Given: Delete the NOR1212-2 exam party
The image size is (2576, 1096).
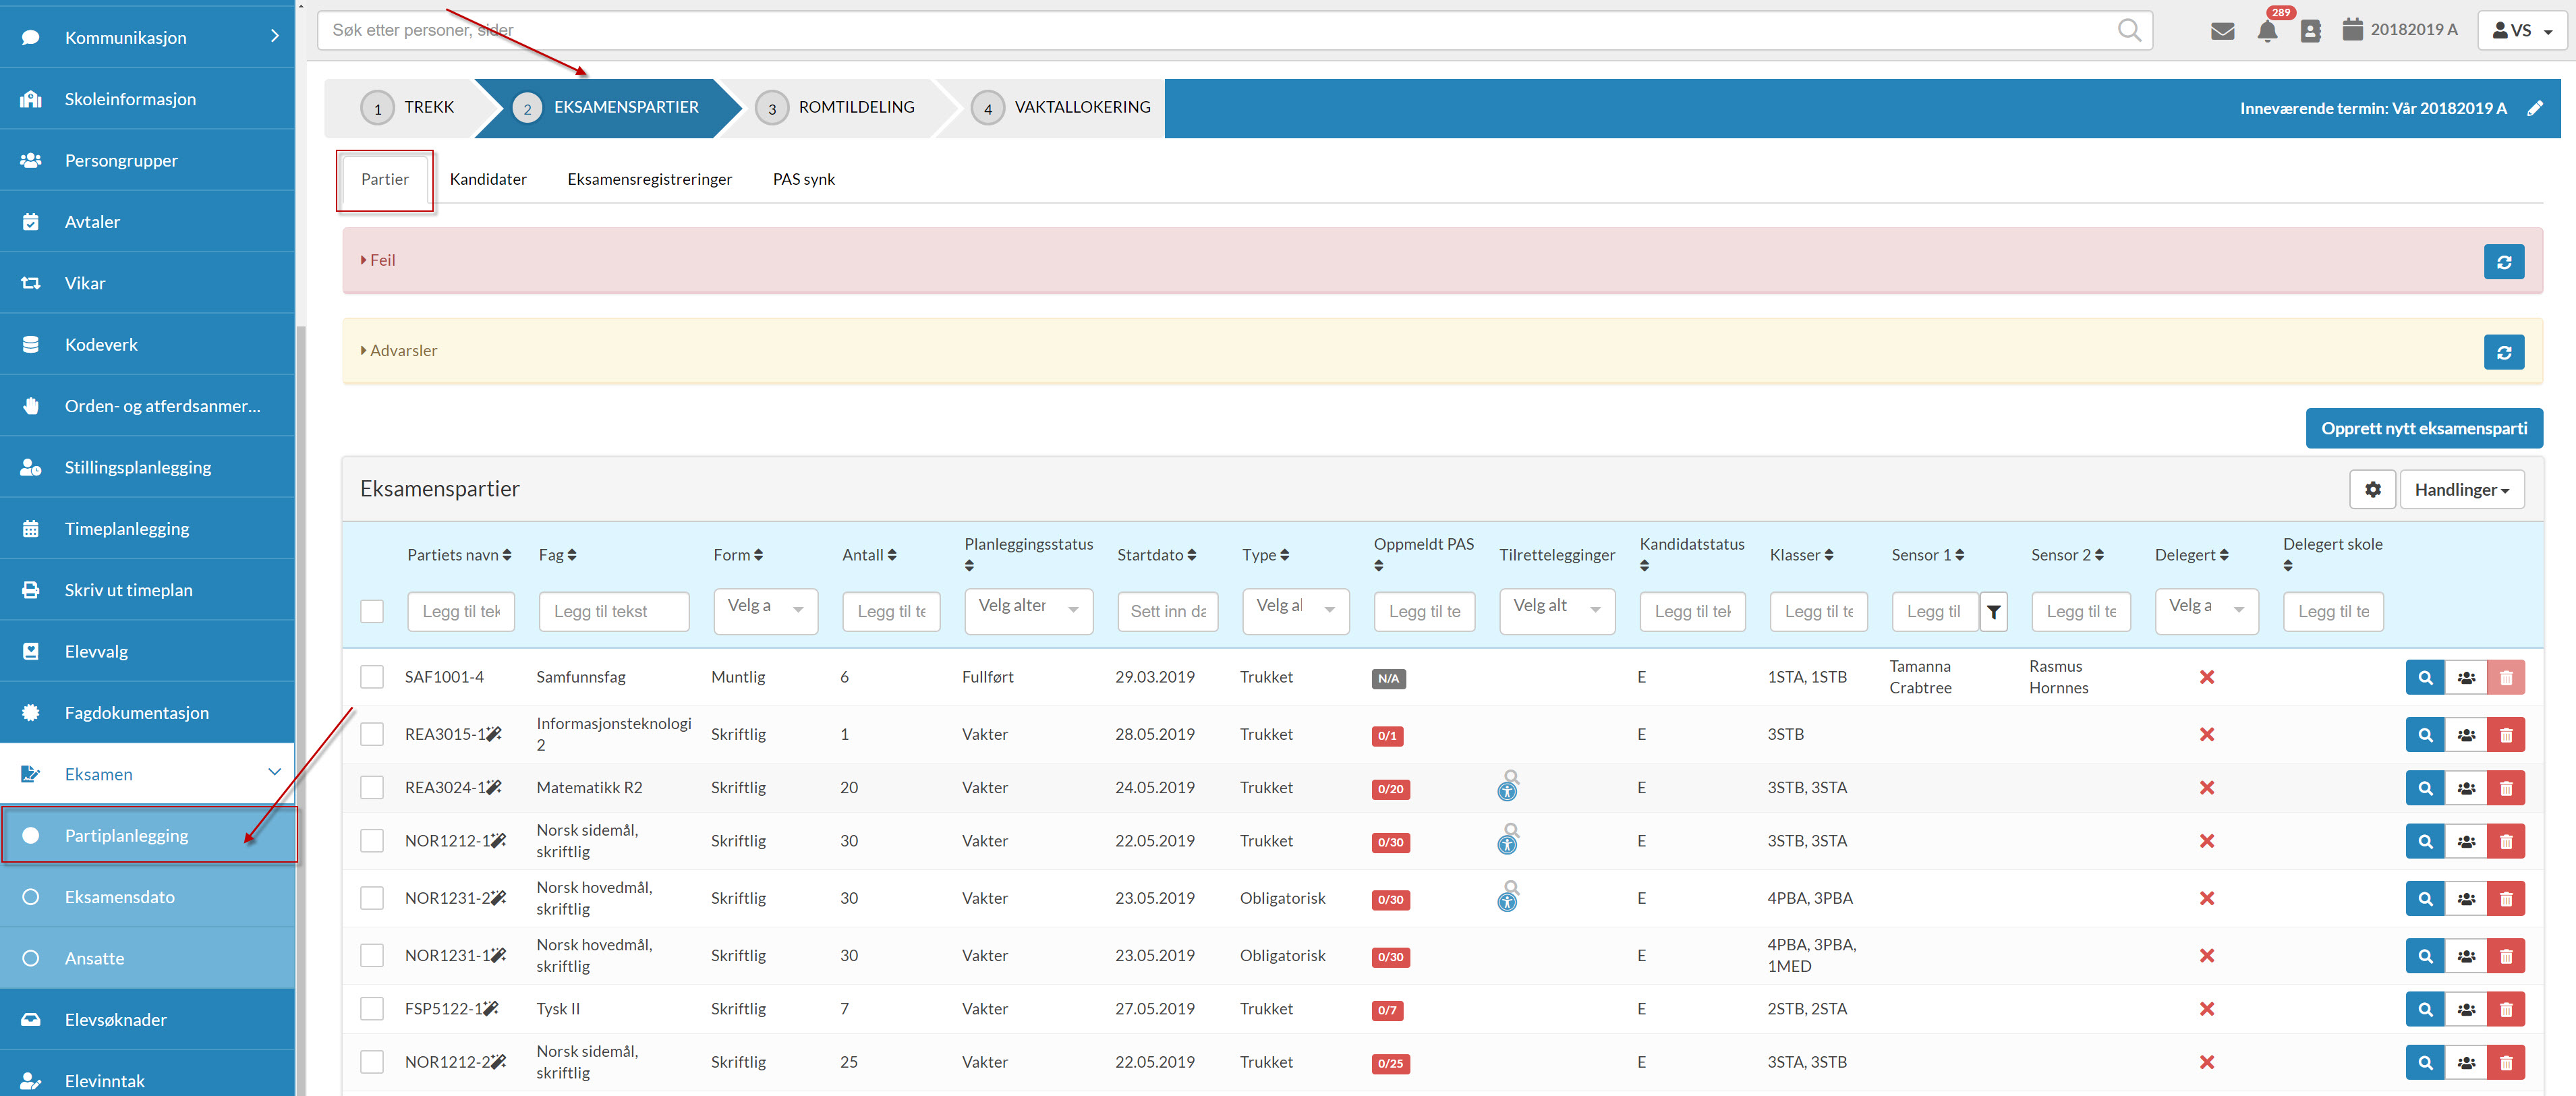Looking at the screenshot, I should click(x=2505, y=1063).
